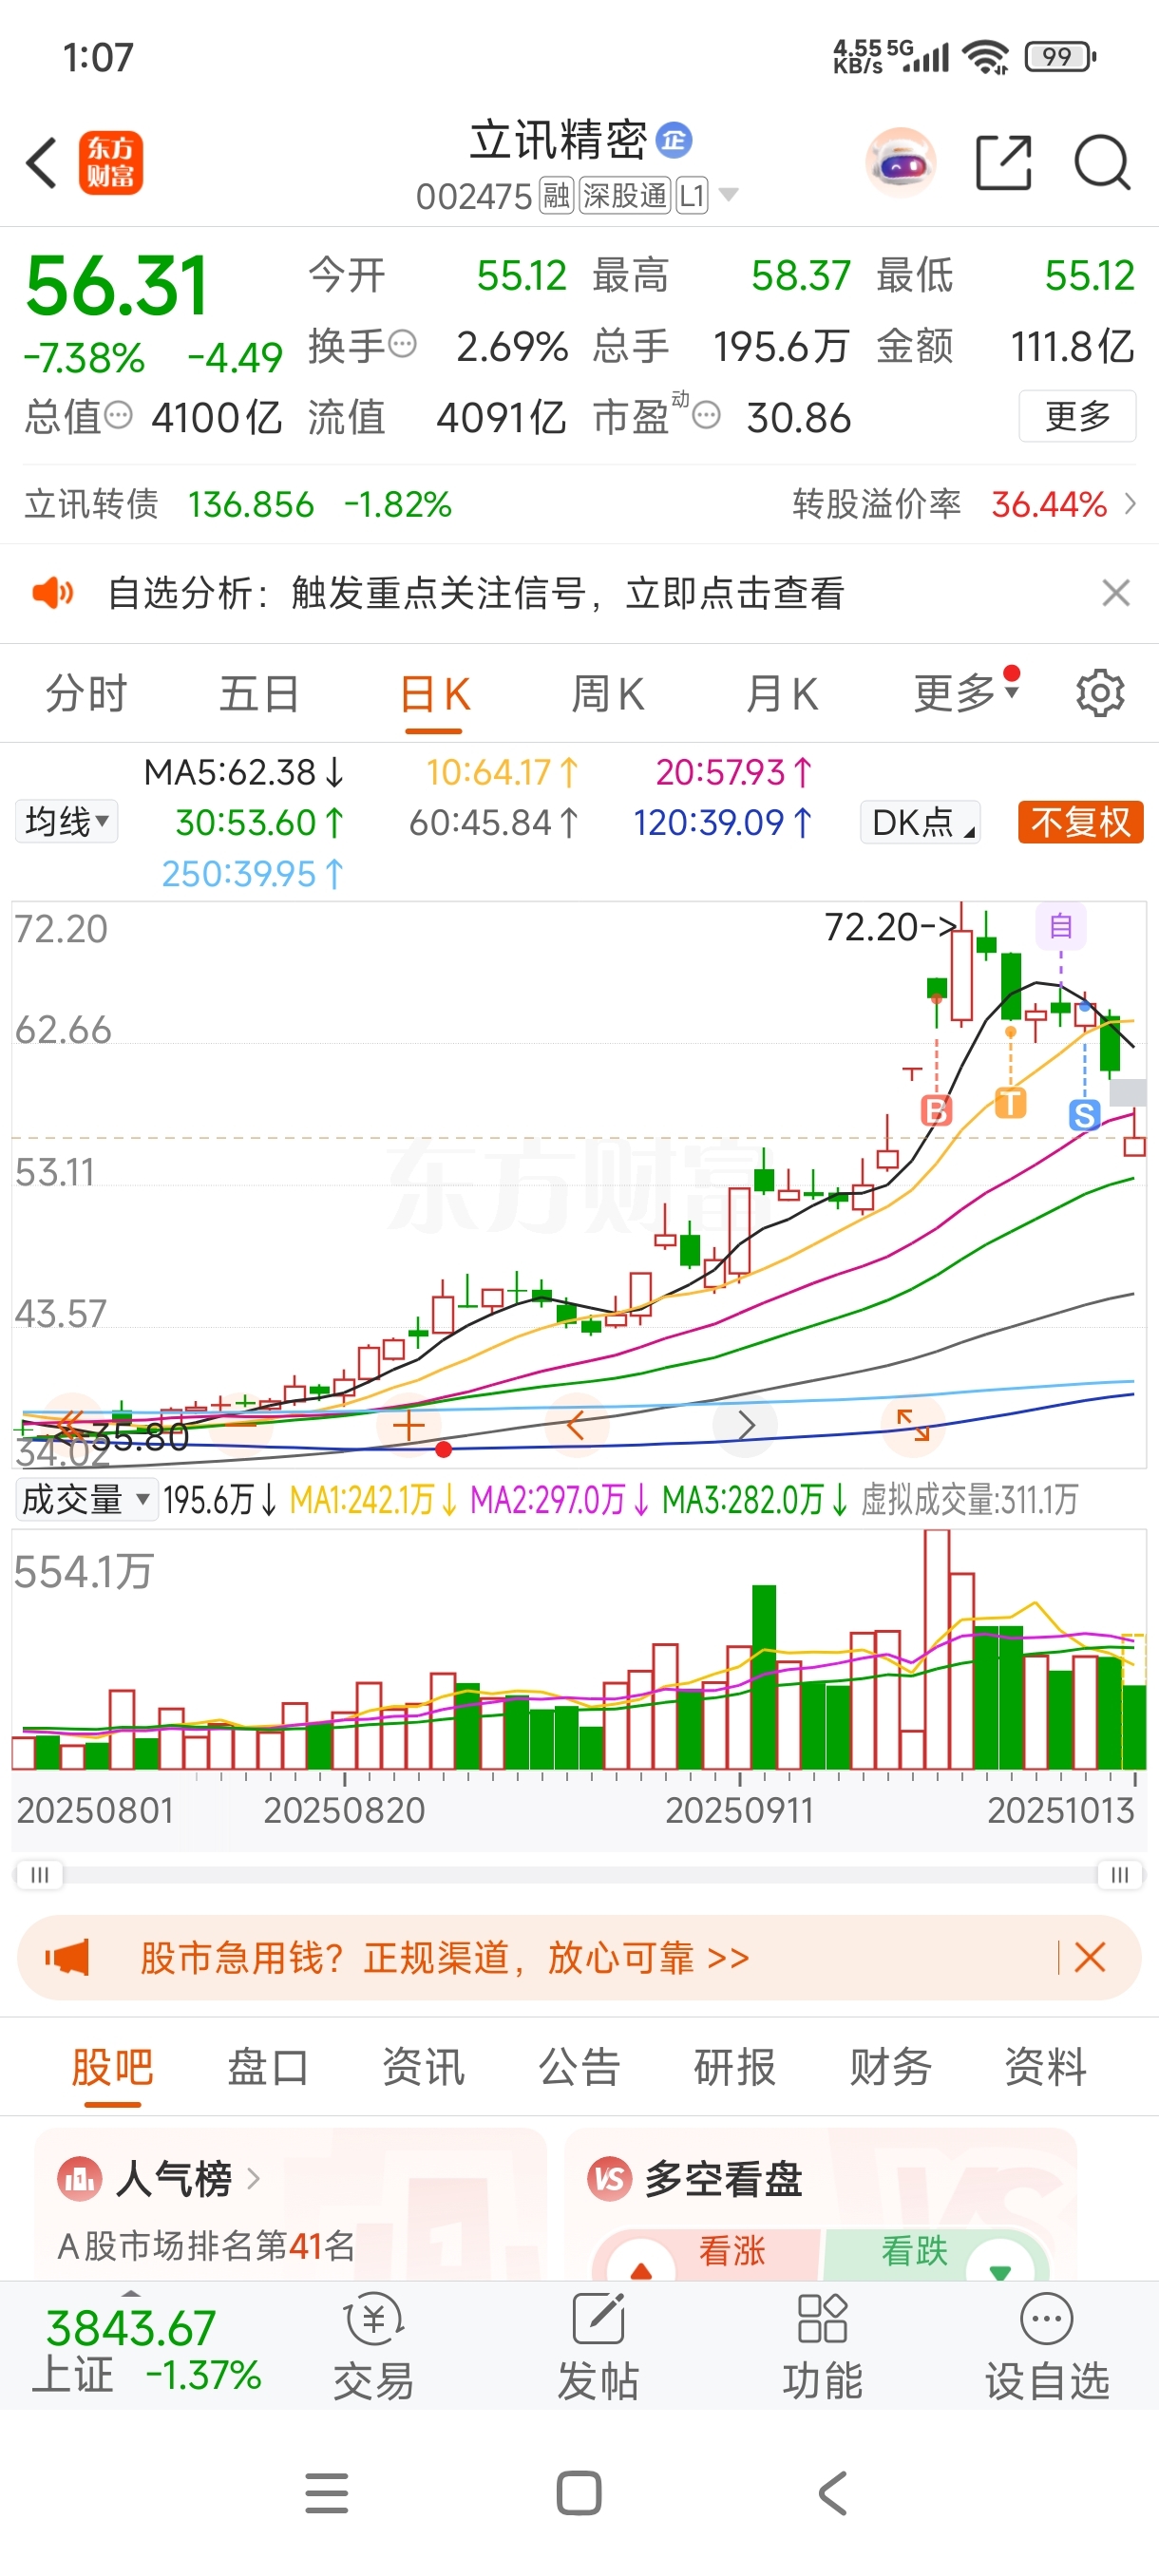Image resolution: width=1159 pixels, height=2576 pixels.
Task: Switch to 公告 tab
Action: [579, 2067]
